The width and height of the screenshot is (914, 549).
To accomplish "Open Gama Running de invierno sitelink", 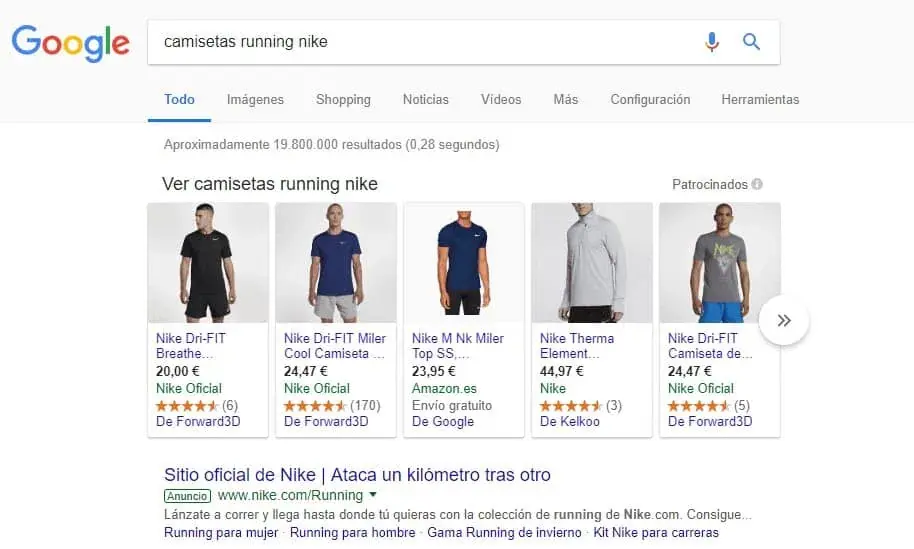I will coord(504,533).
